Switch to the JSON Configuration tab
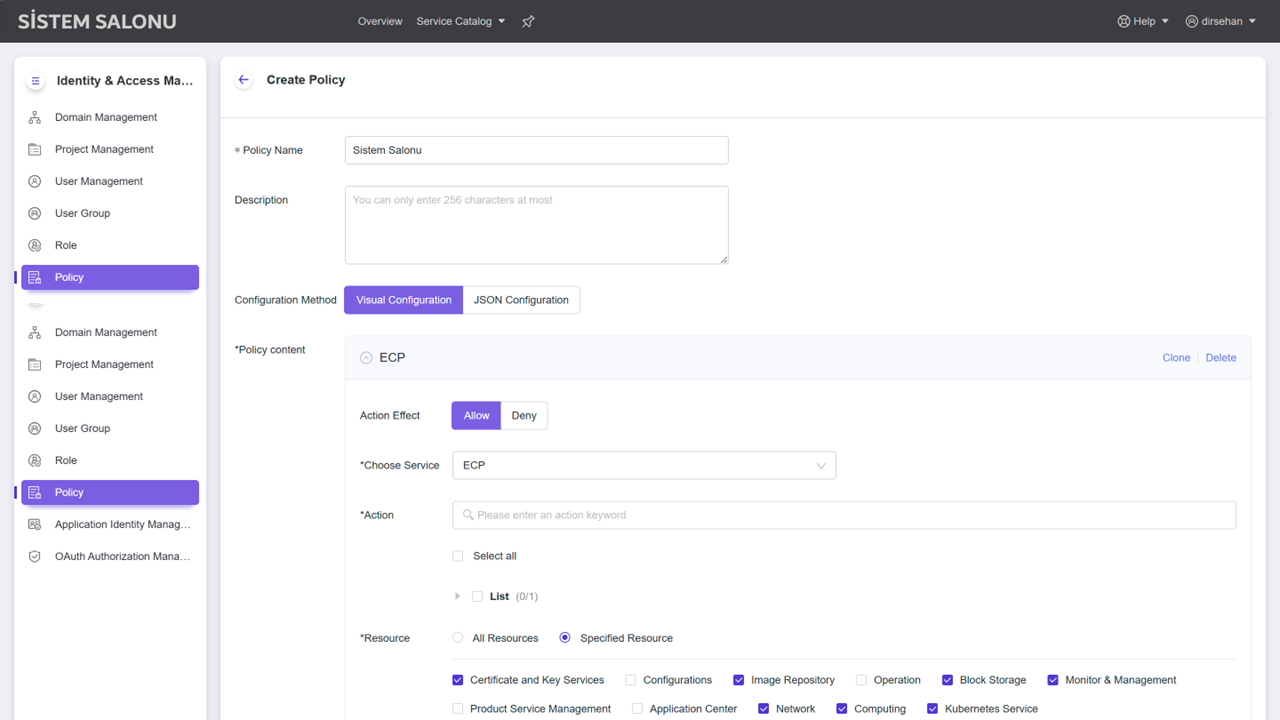 pyautogui.click(x=521, y=300)
